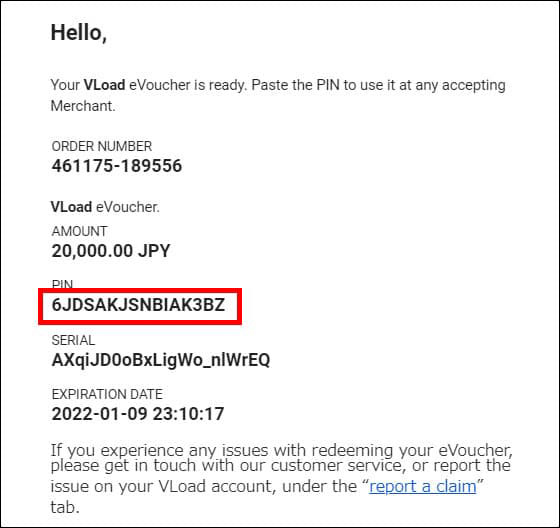Viewport: 560px width, 528px height.
Task: Click the word Merchant in the intro
Action: (83, 106)
